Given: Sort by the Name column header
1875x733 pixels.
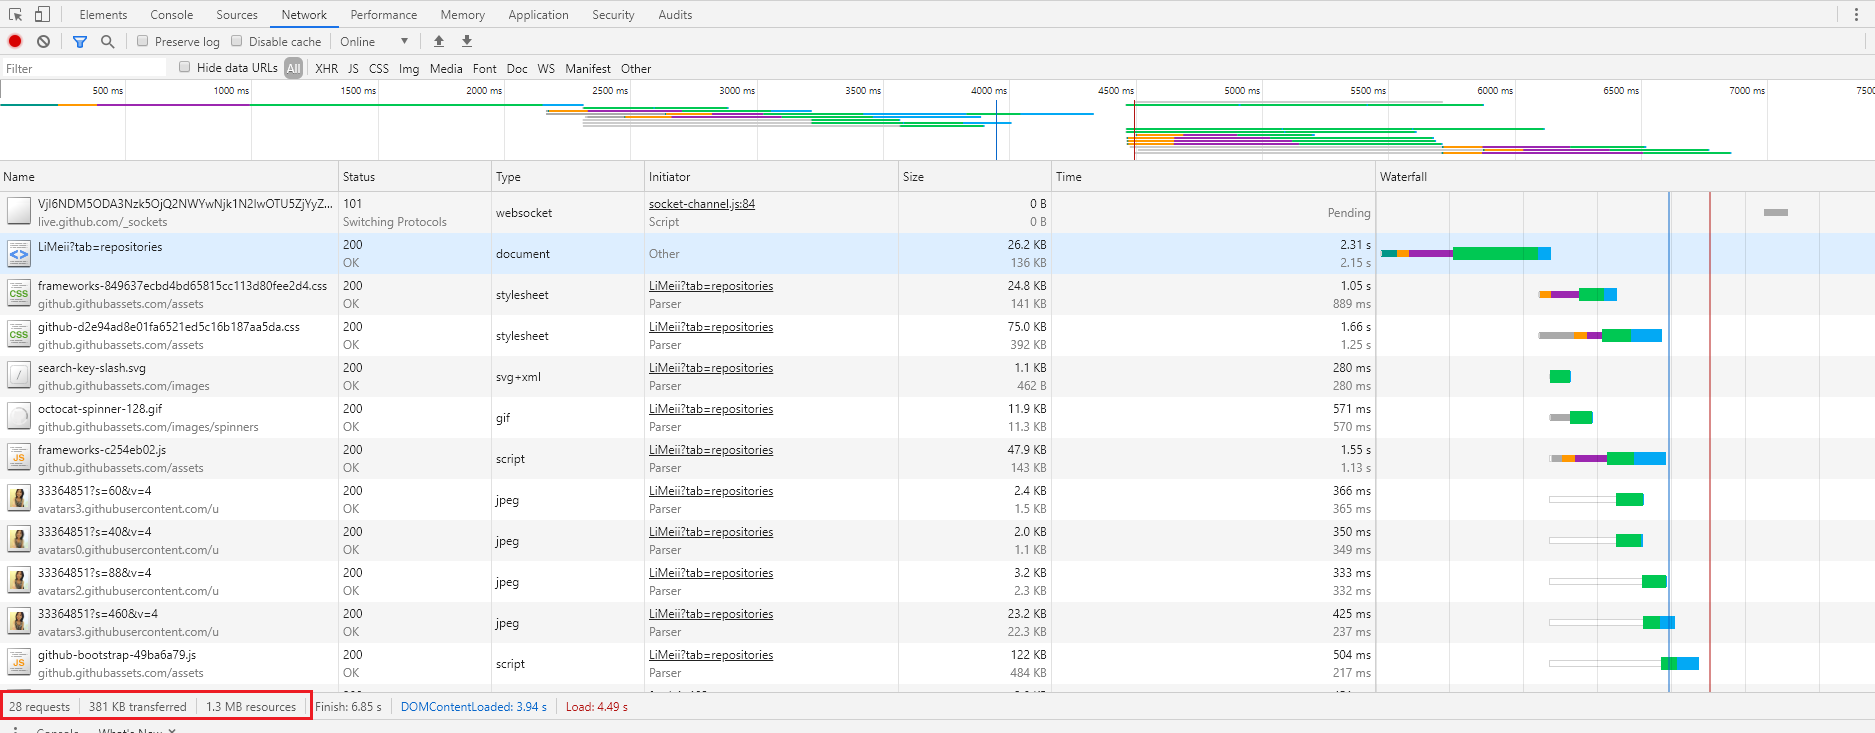Looking at the screenshot, I should (169, 176).
